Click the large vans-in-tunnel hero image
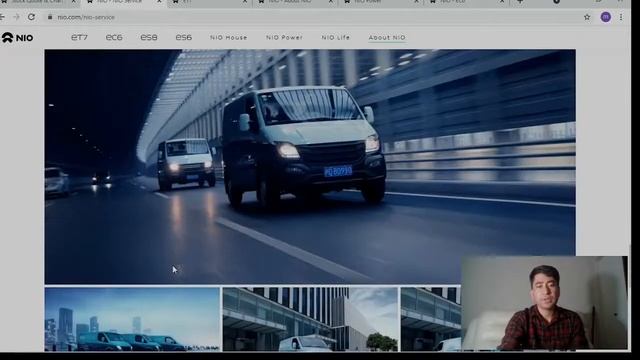Image resolution: width=640 pixels, height=360 pixels. (310, 166)
